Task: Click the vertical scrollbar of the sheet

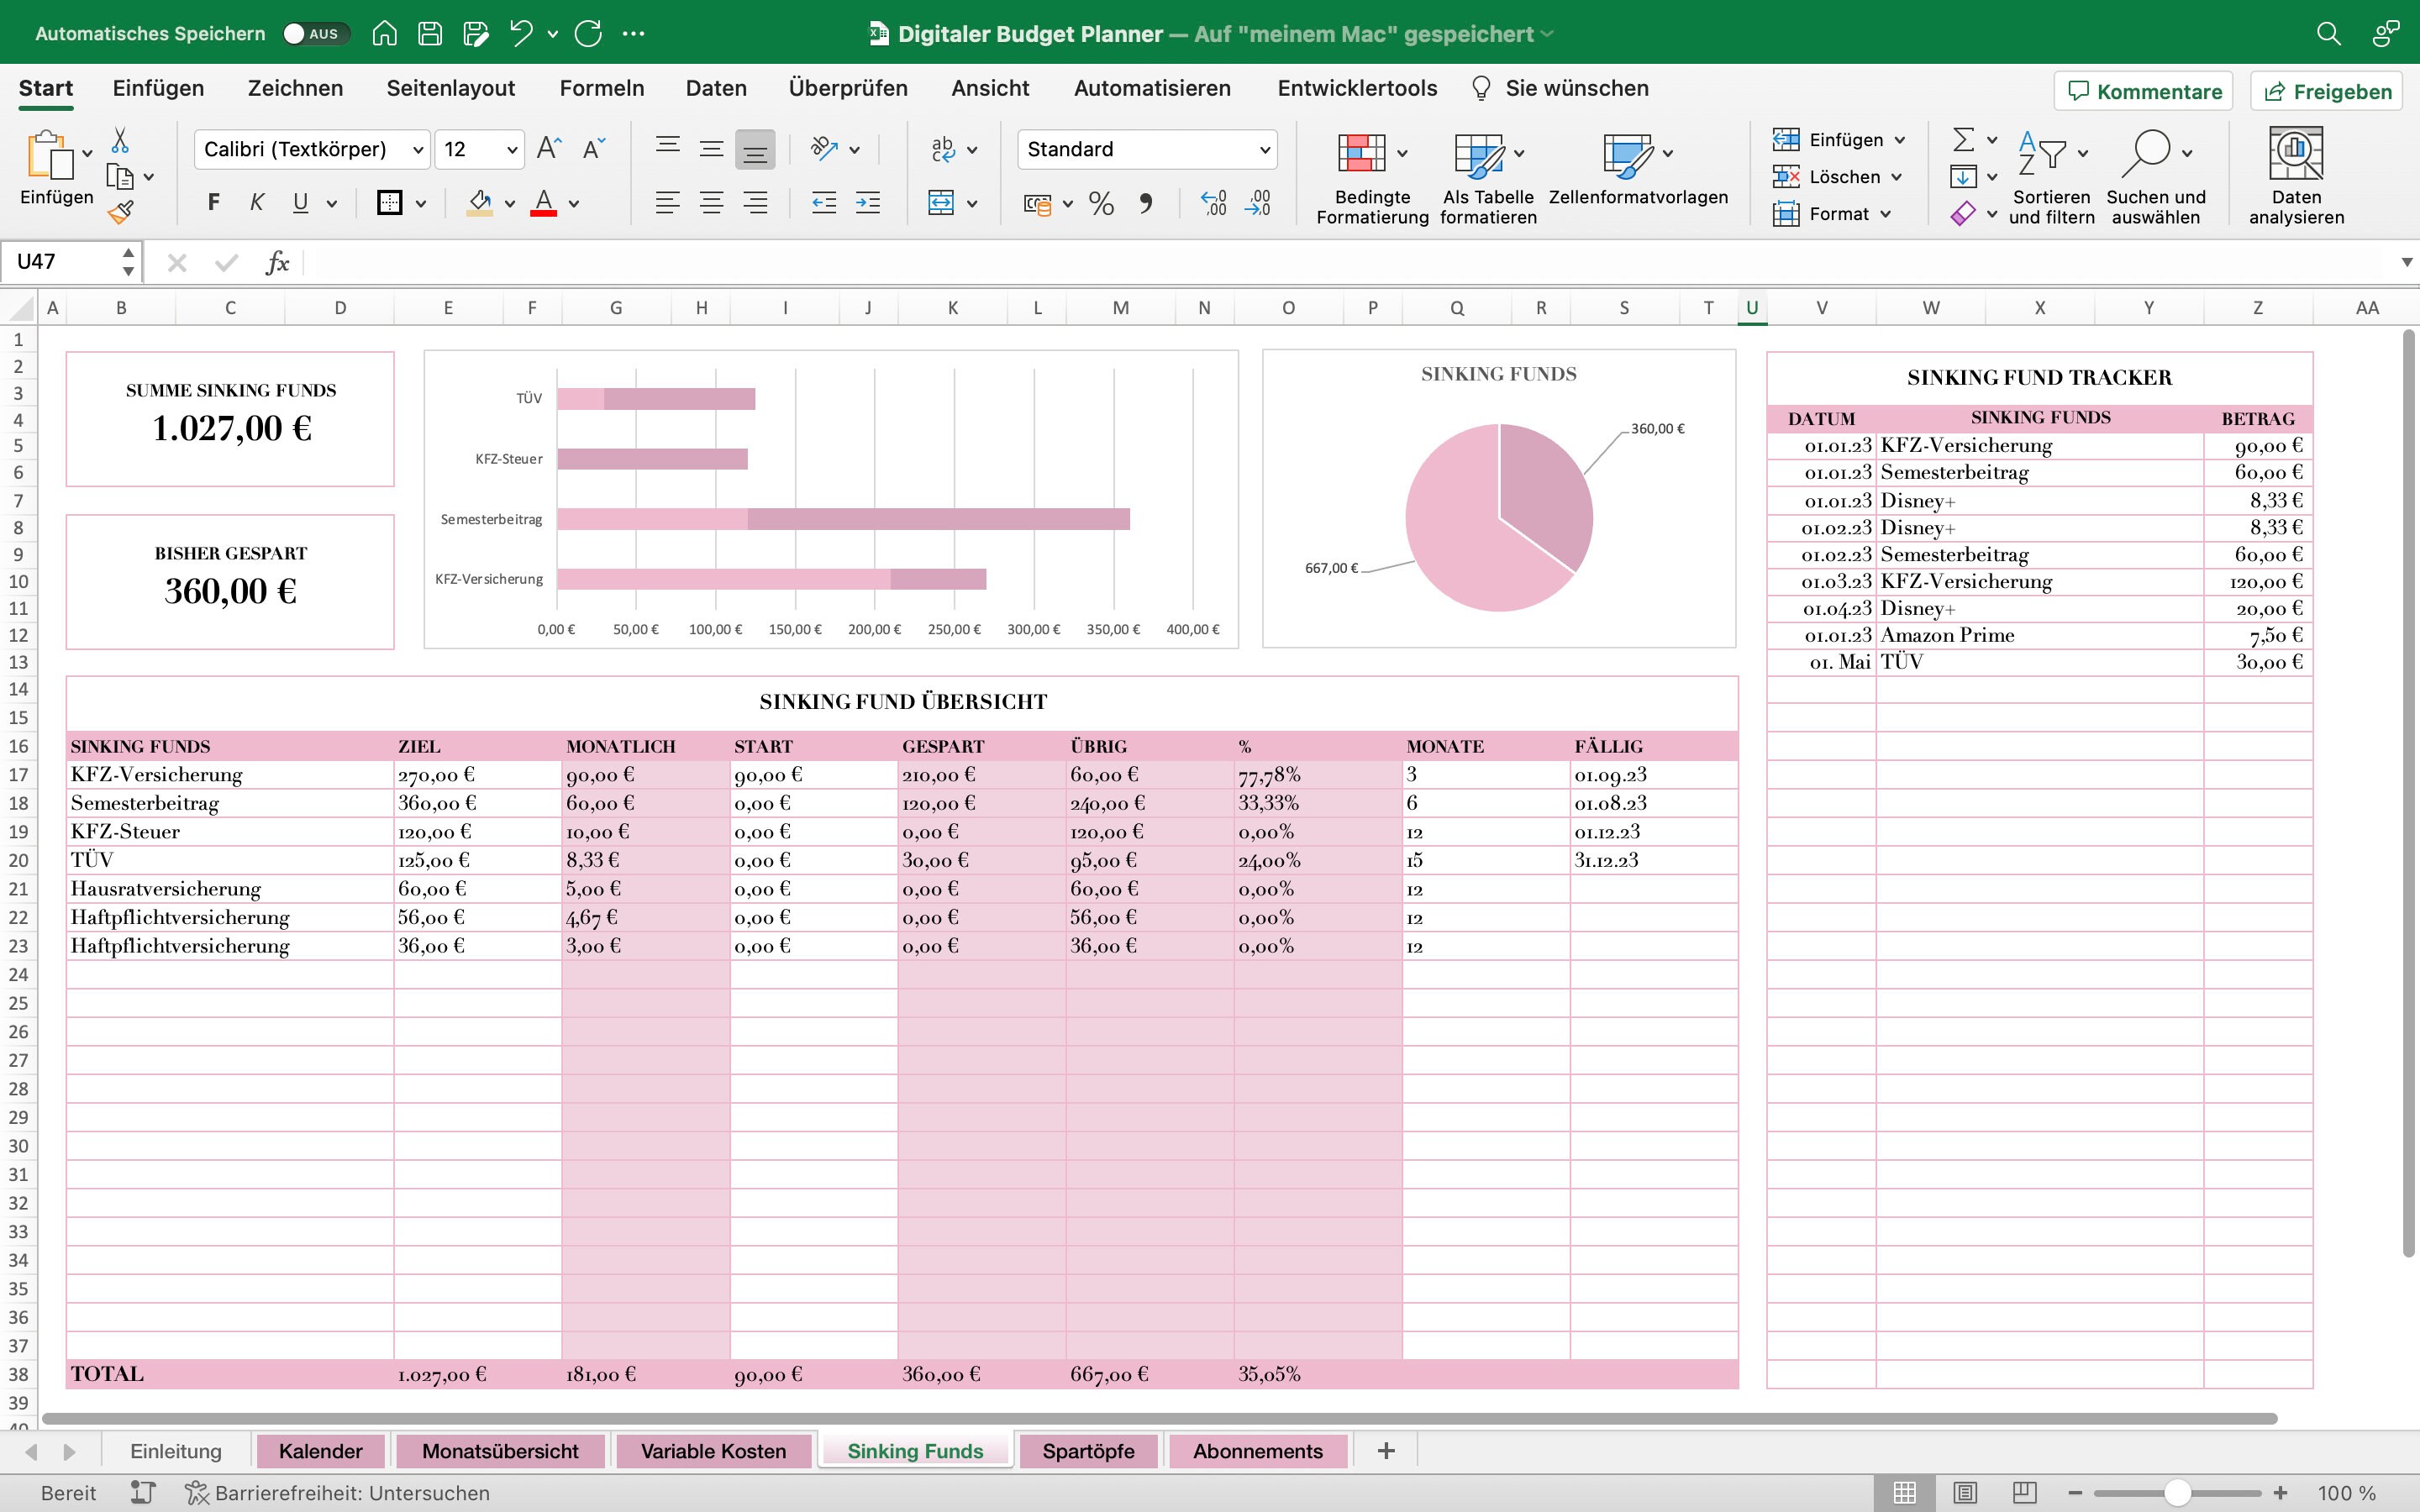Action: (2408, 792)
